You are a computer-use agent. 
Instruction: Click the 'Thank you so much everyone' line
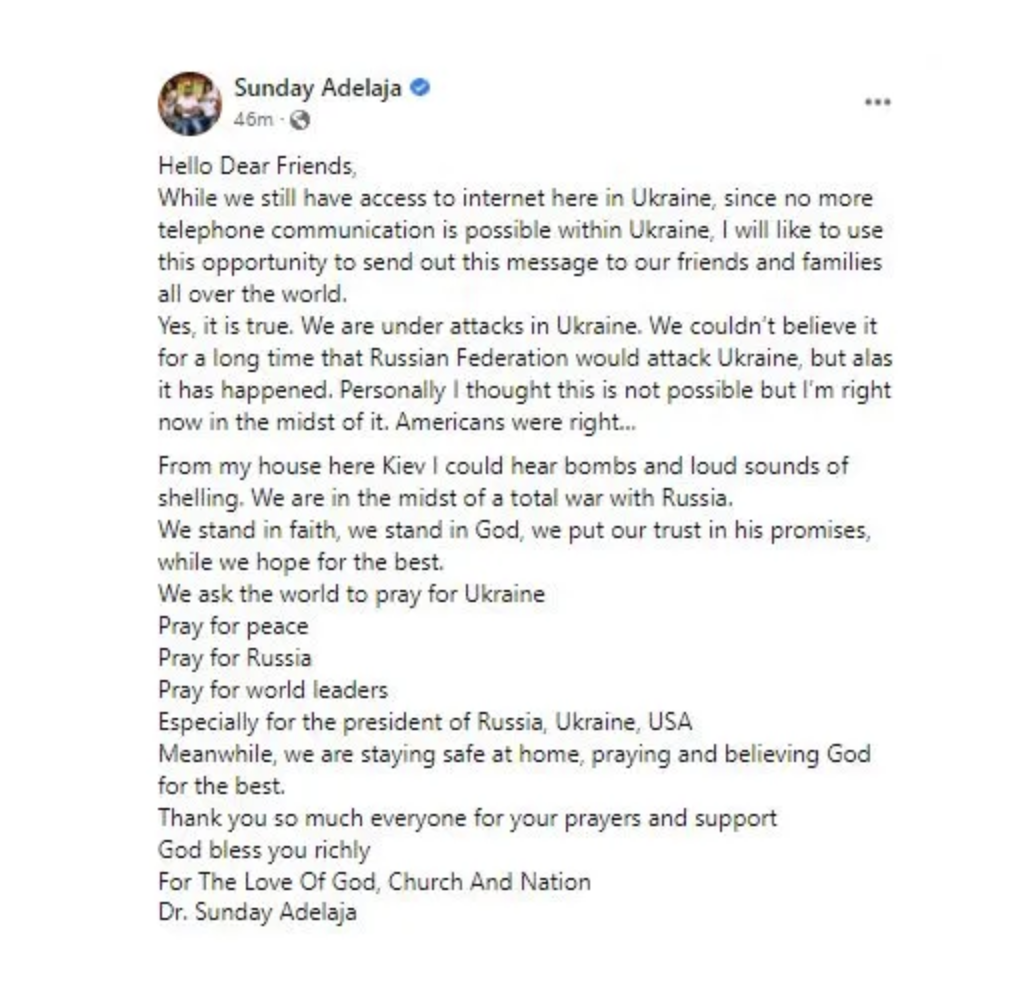click(467, 818)
